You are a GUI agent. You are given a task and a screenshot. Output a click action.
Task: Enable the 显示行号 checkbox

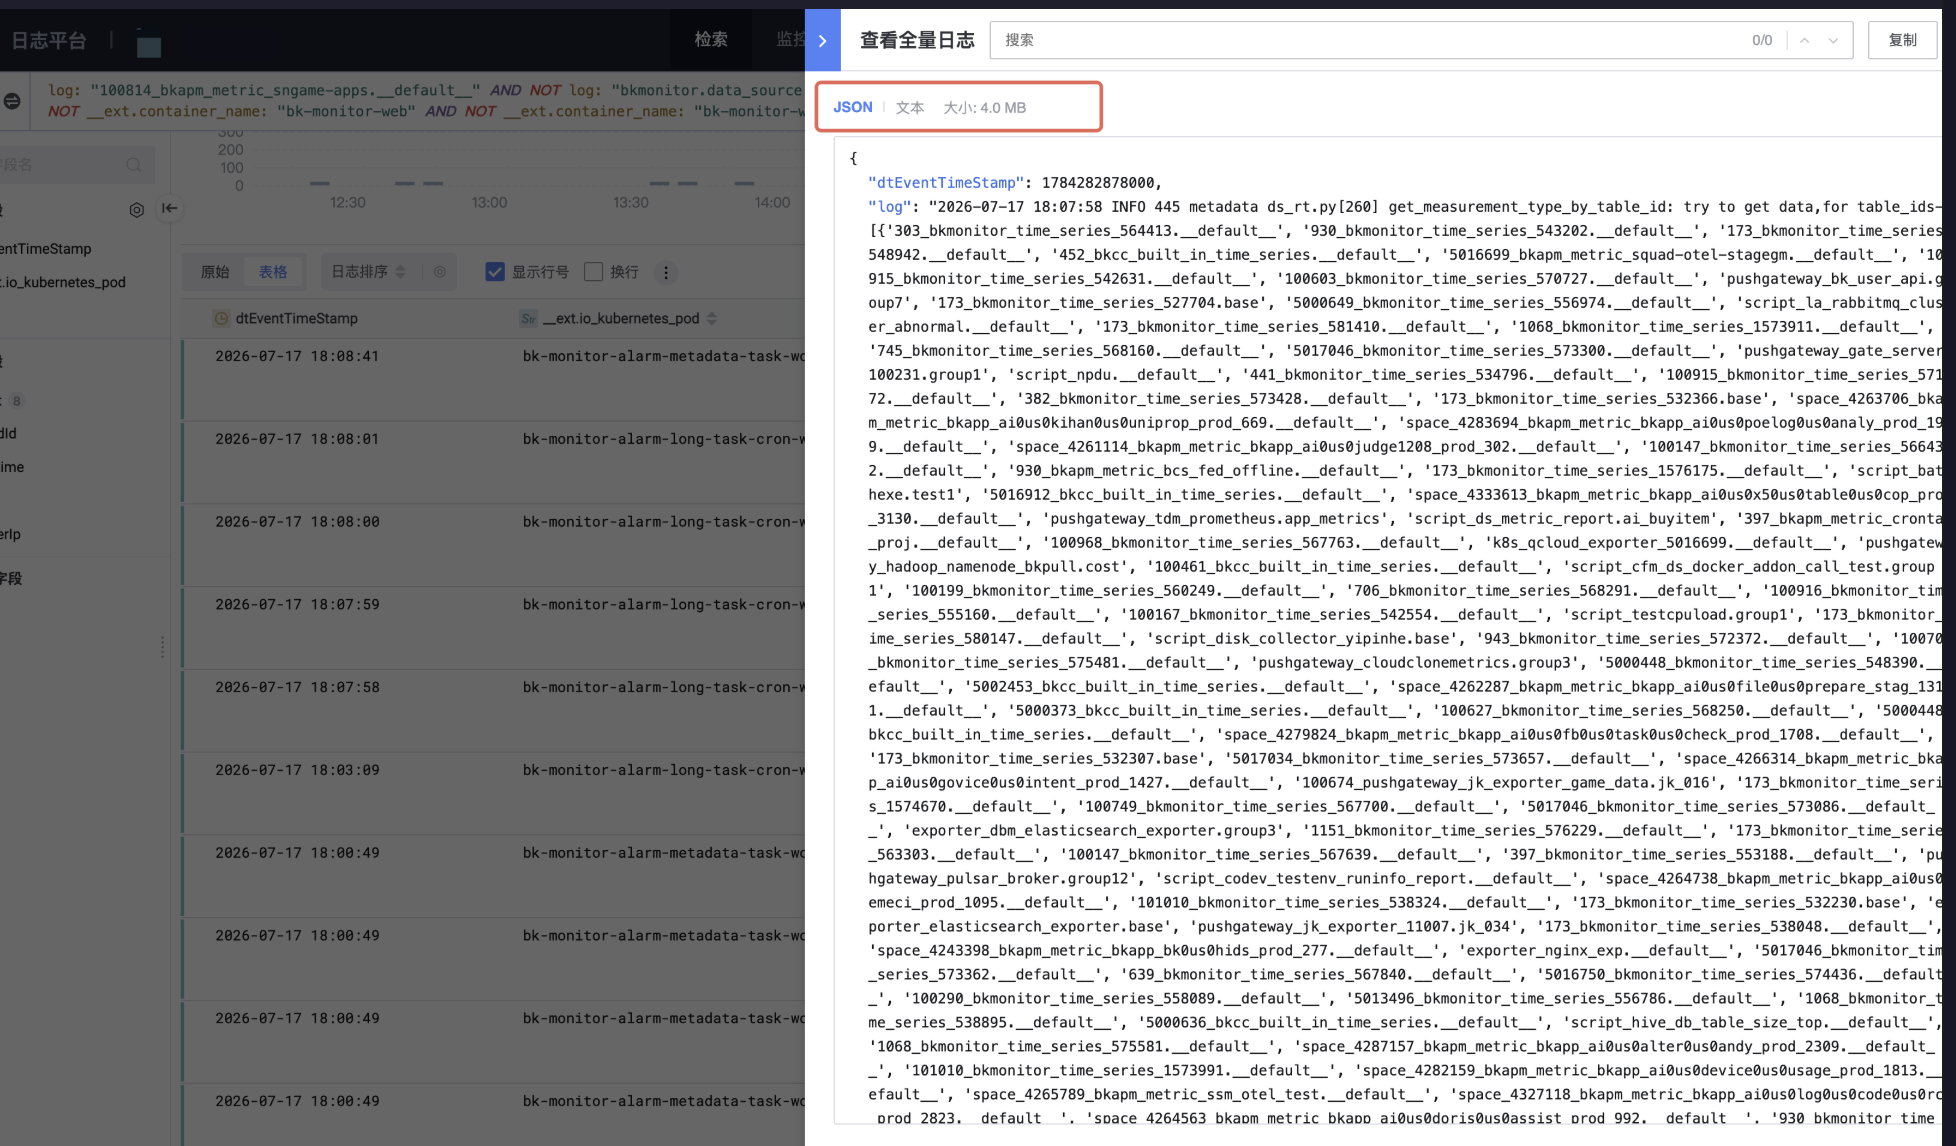pos(494,272)
